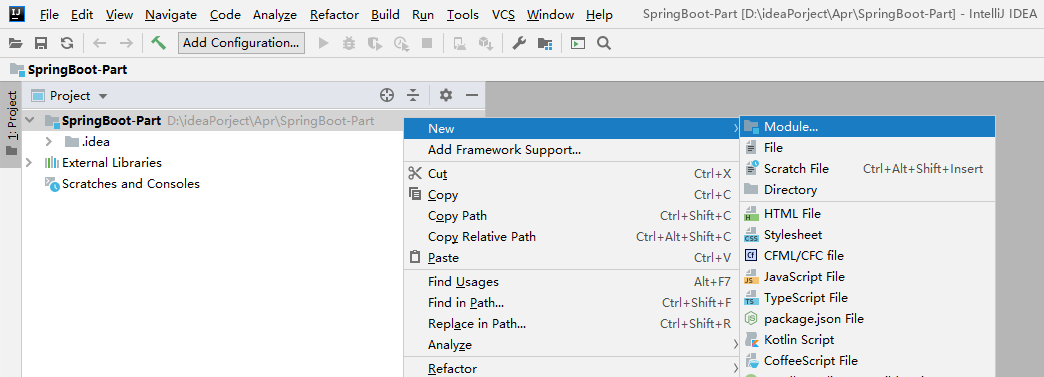Click the Save All toolbar icon
Viewport: 1044px width, 377px height.
click(41, 43)
